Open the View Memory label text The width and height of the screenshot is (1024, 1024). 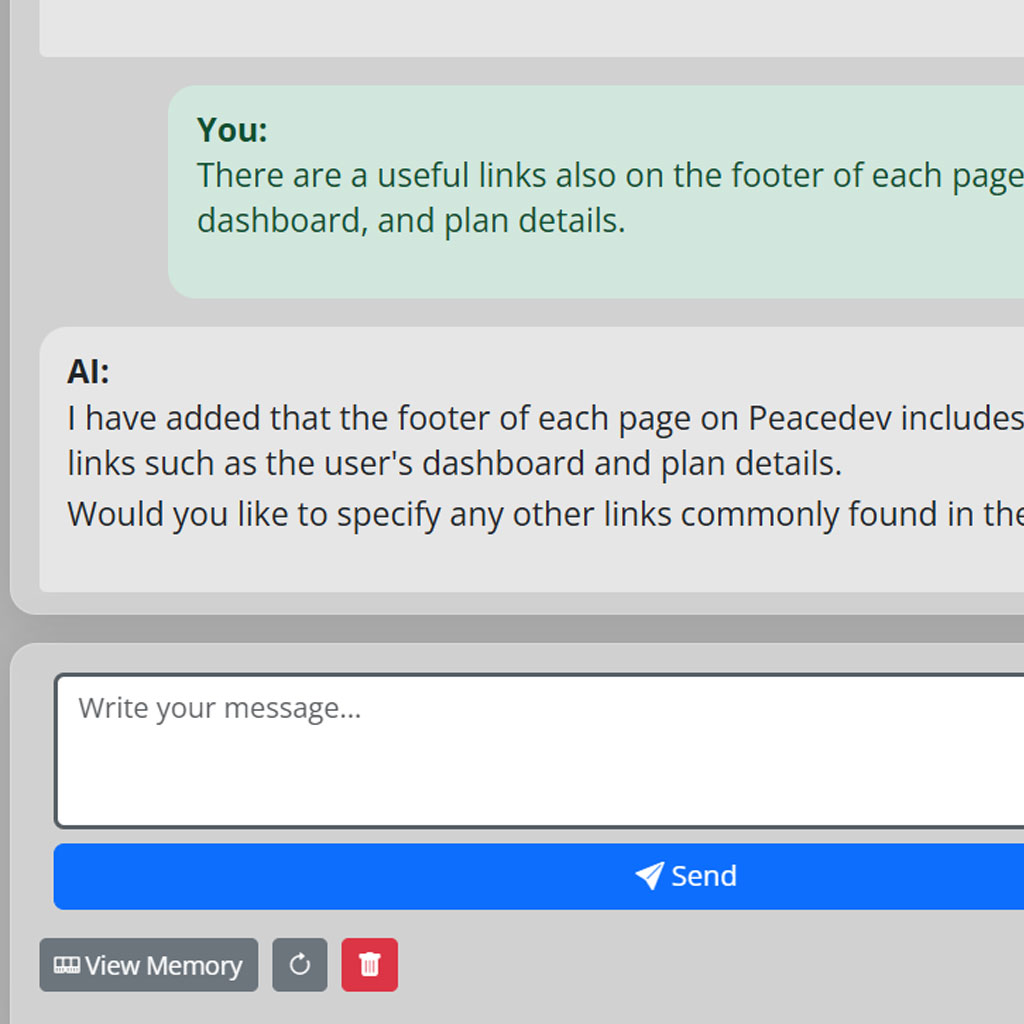point(163,965)
